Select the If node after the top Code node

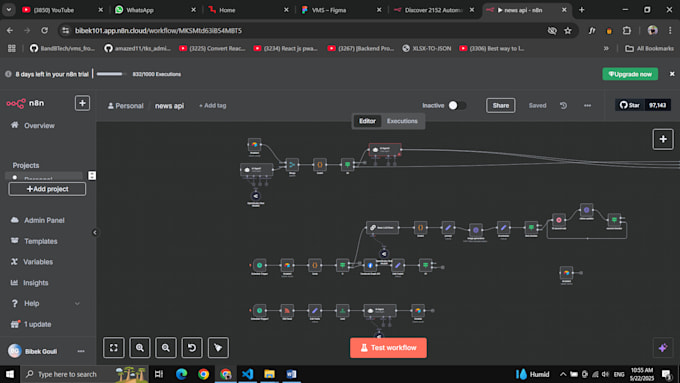coord(347,164)
